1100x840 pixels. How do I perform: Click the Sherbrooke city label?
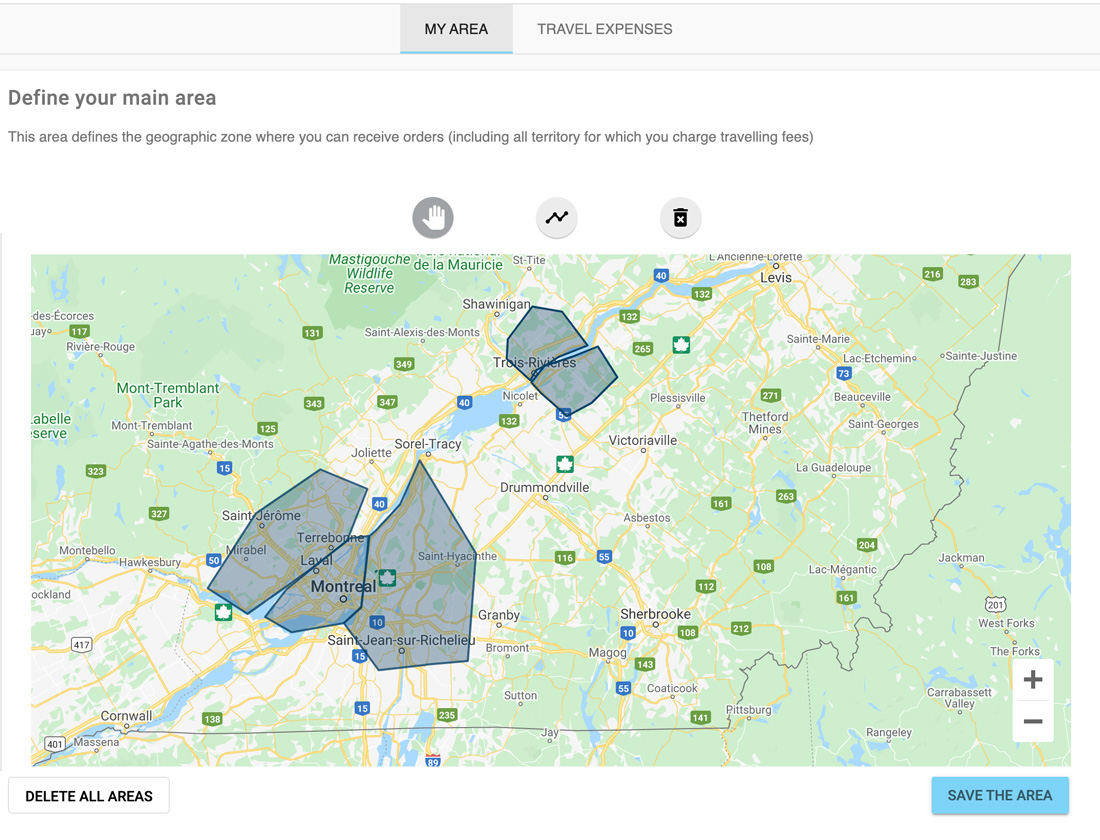pyautogui.click(x=655, y=614)
